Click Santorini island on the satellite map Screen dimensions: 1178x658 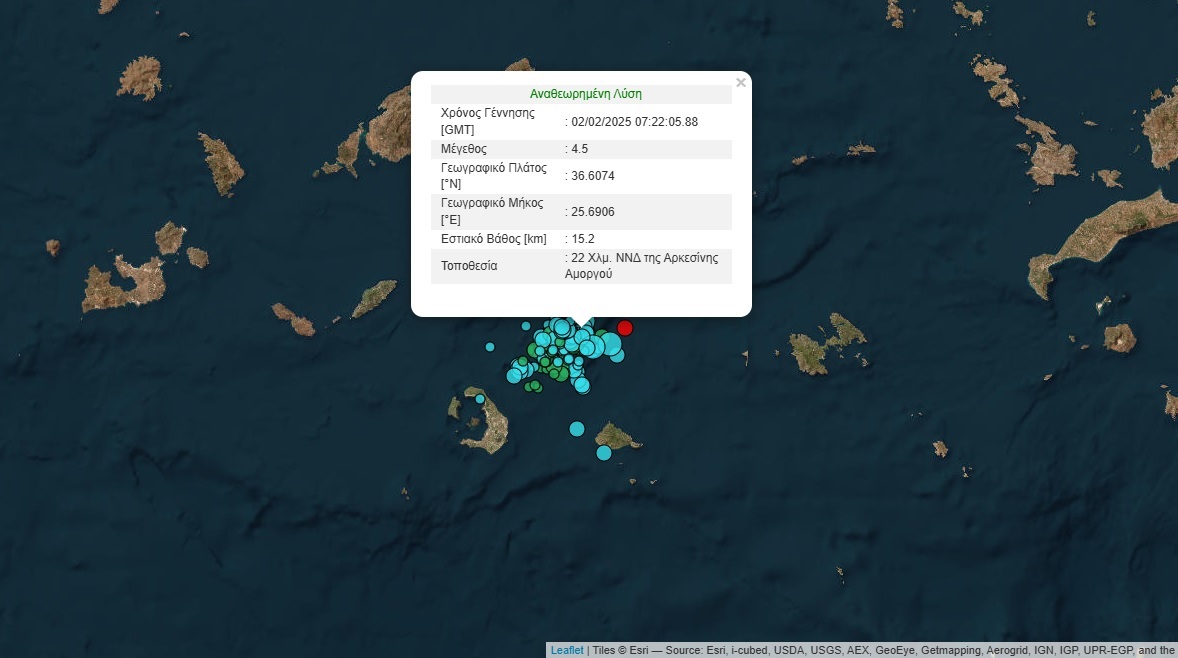[491, 432]
